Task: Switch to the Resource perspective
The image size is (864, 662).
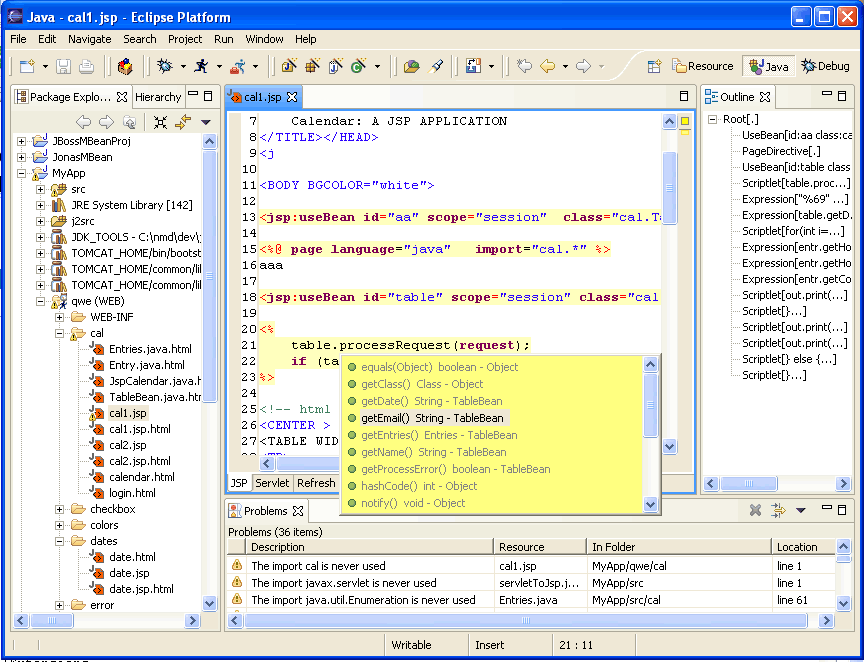Action: tap(703, 67)
